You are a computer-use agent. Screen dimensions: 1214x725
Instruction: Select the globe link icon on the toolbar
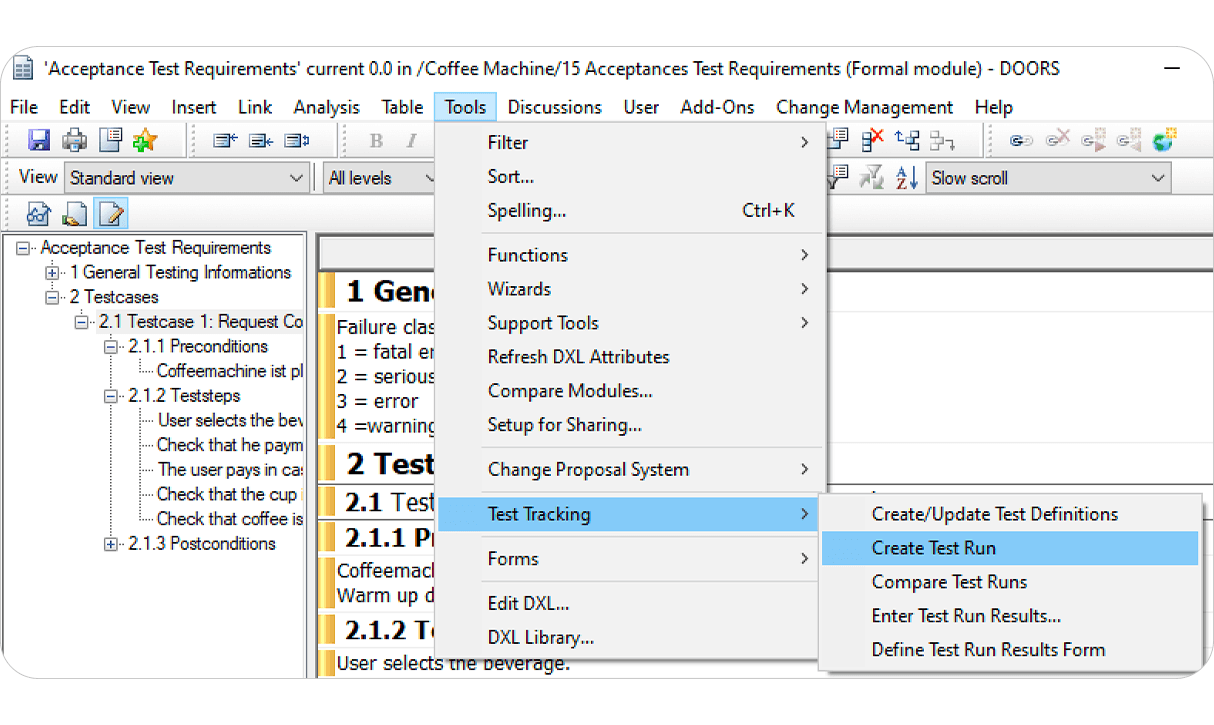[1163, 142]
